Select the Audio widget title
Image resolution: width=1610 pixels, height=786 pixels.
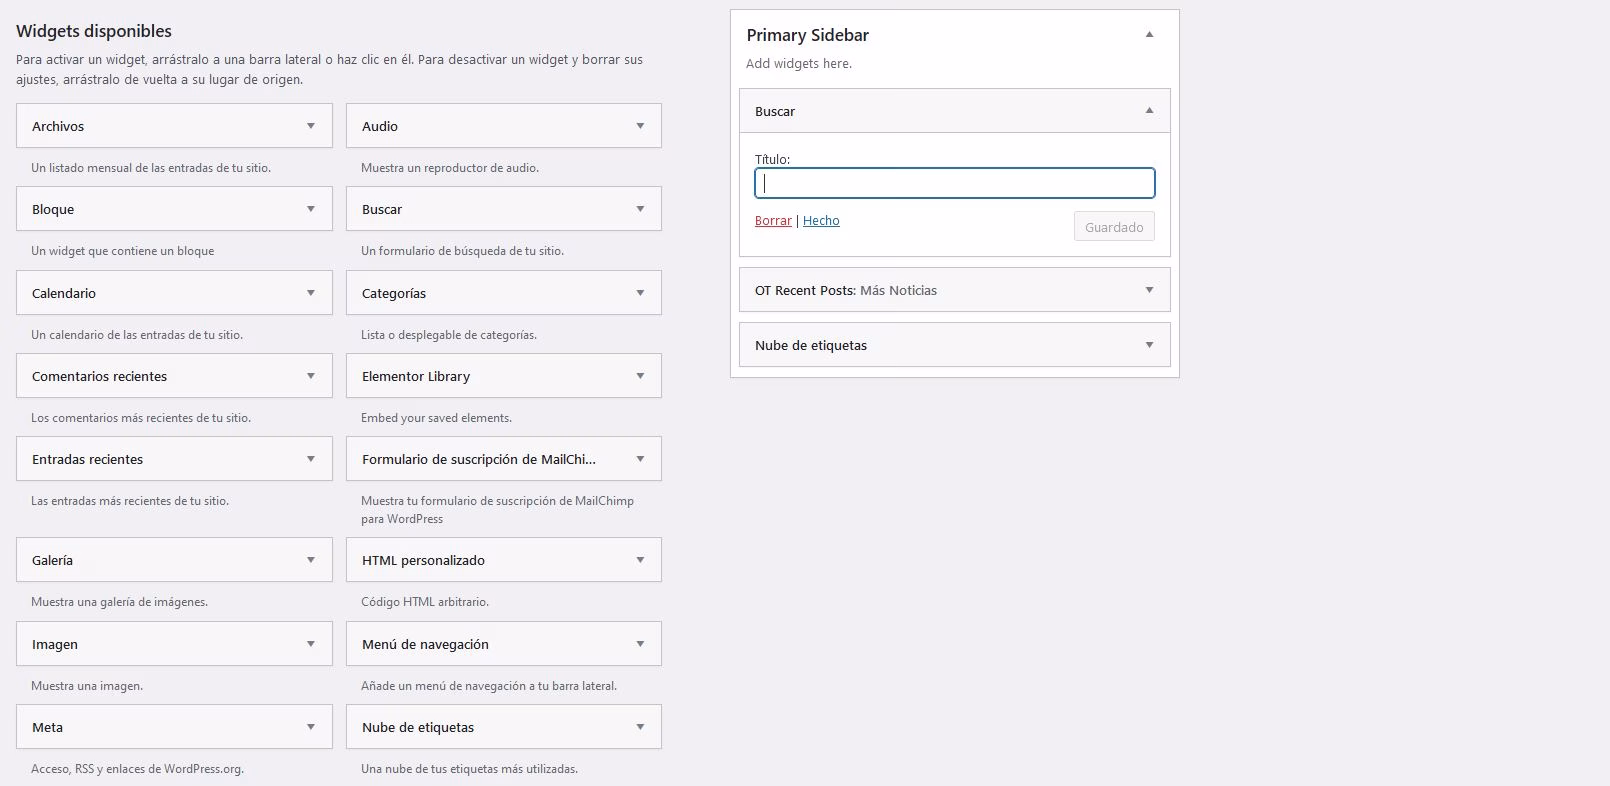[380, 126]
